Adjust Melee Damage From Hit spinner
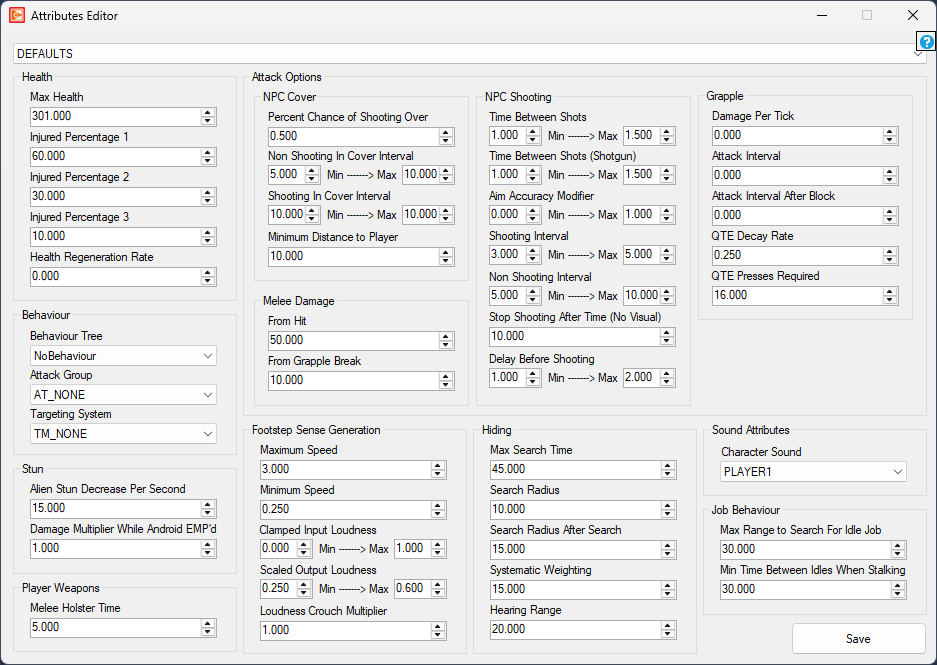The height and width of the screenshot is (665, 937). click(x=446, y=341)
